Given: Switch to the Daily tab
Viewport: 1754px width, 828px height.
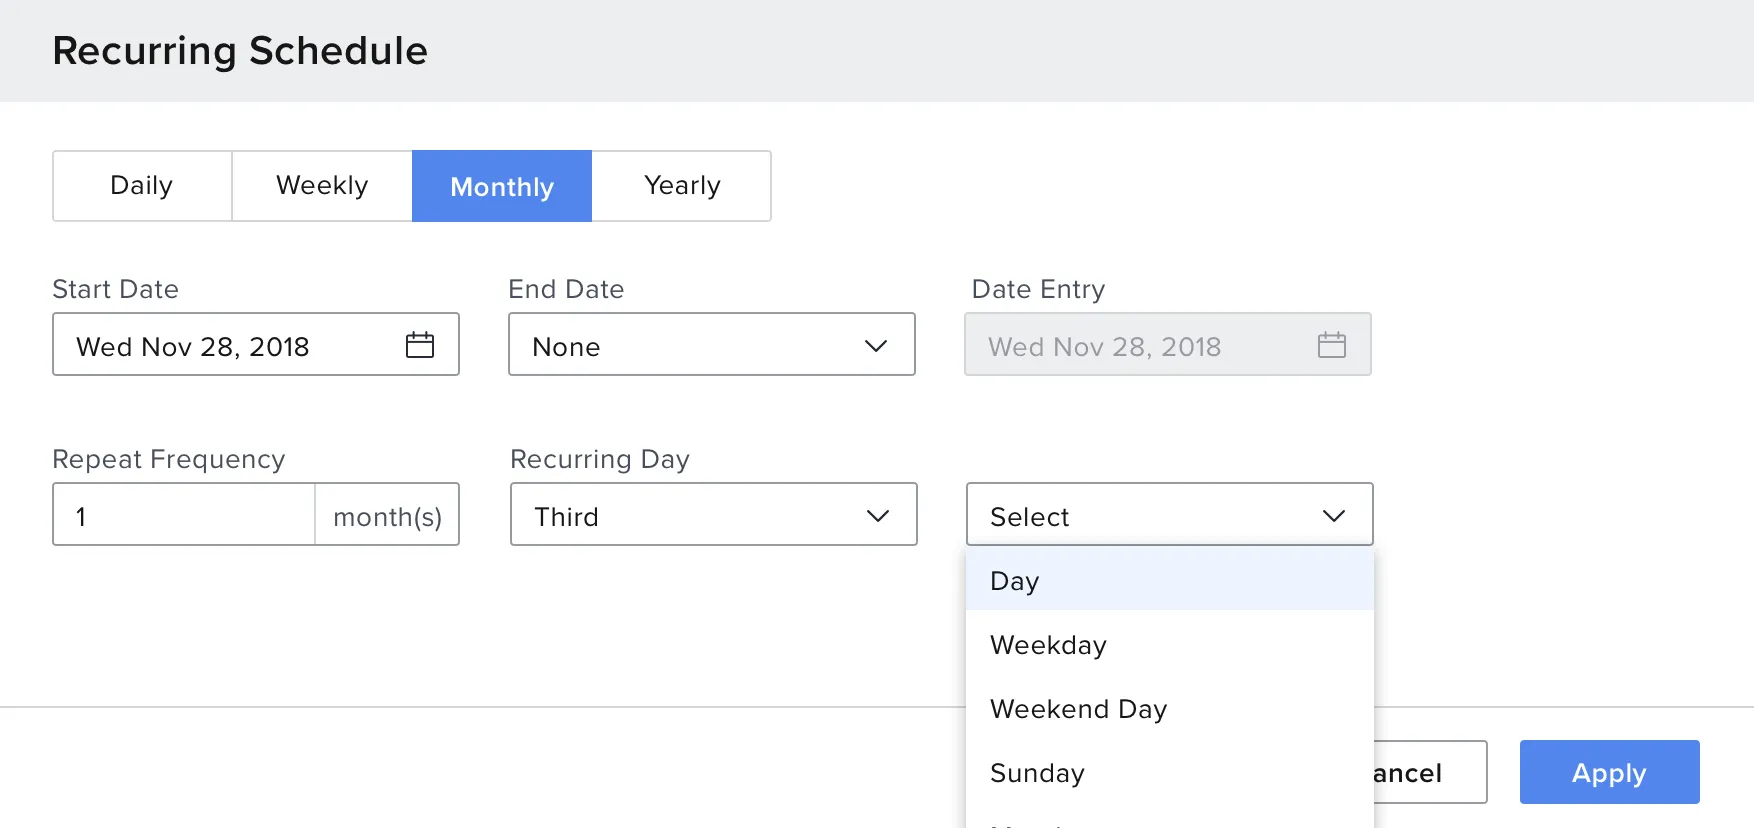Looking at the screenshot, I should pos(142,186).
